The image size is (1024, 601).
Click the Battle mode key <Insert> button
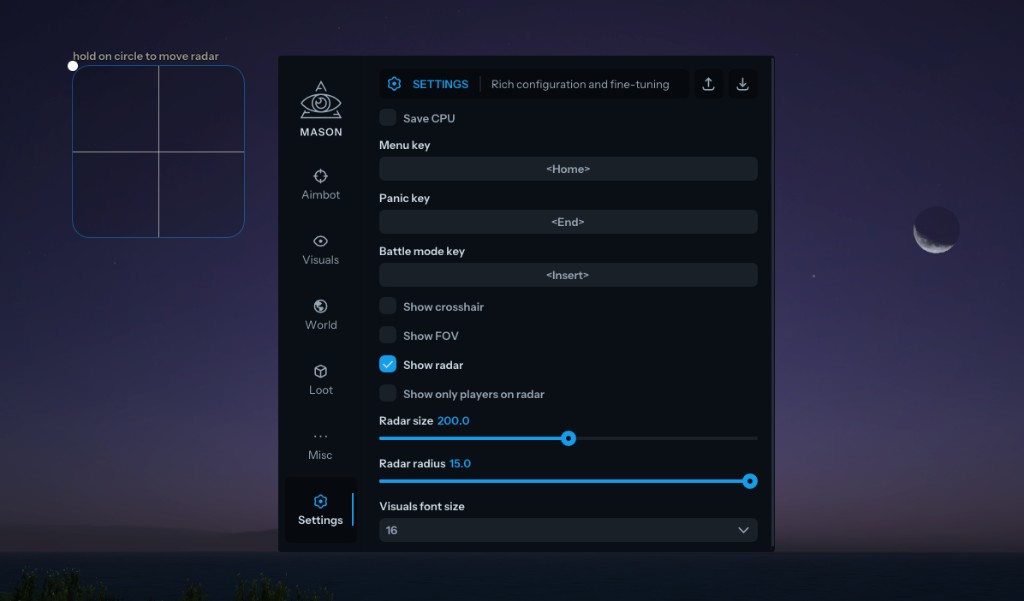(x=568, y=275)
